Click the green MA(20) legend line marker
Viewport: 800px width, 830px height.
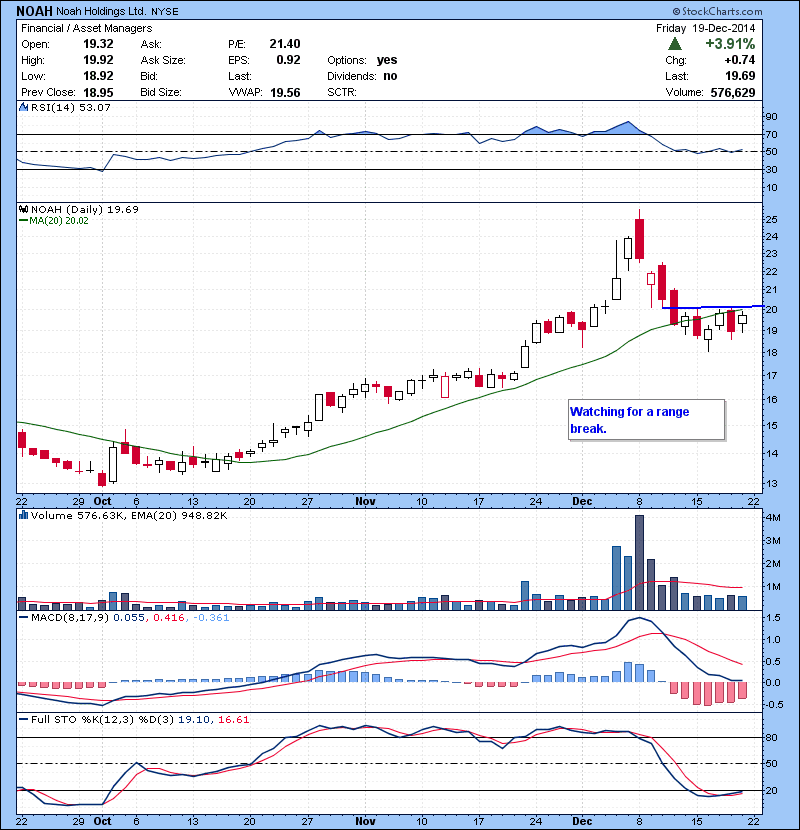tap(23, 221)
